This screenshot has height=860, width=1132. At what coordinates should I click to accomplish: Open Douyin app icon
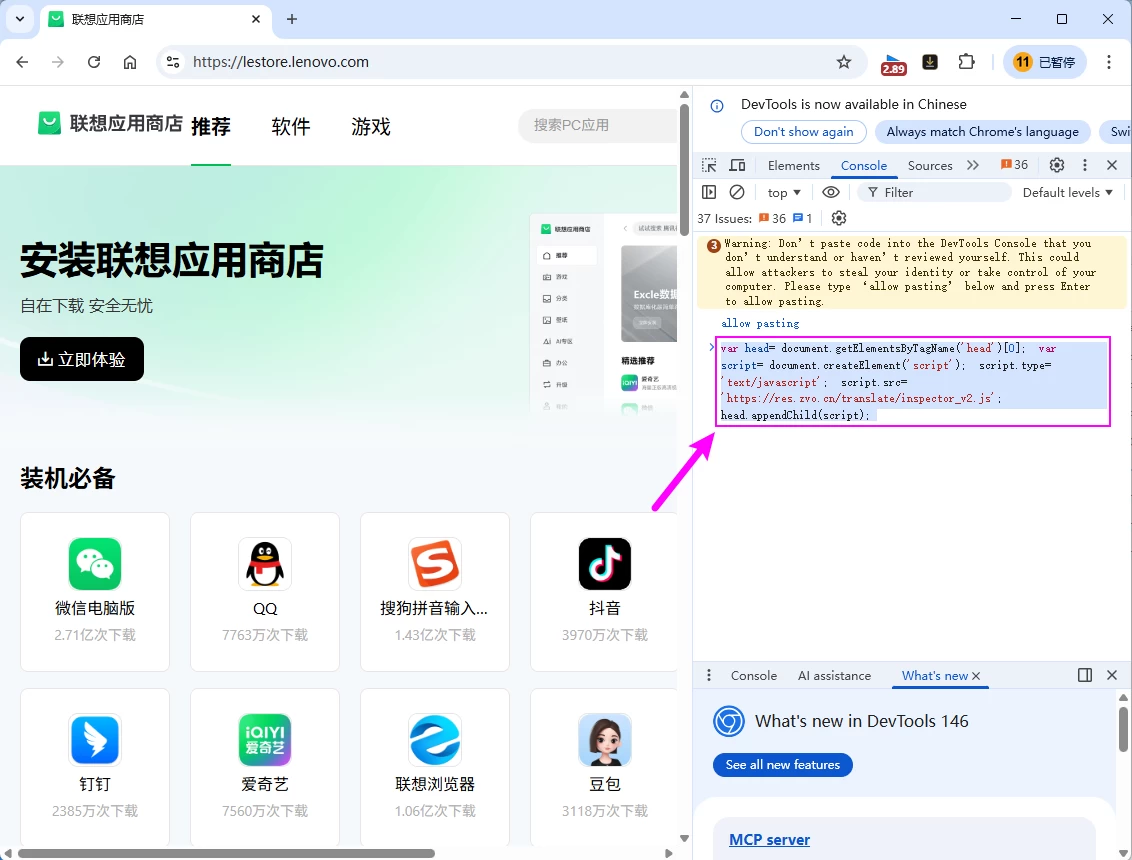605,564
